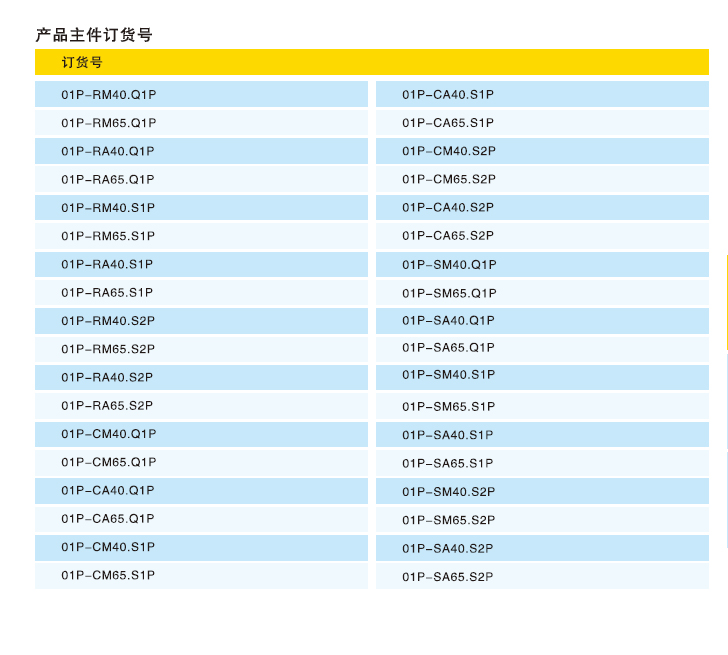Choose order number 01P-RA65.S1P
Viewport: 728px width, 655px height.
107,292
